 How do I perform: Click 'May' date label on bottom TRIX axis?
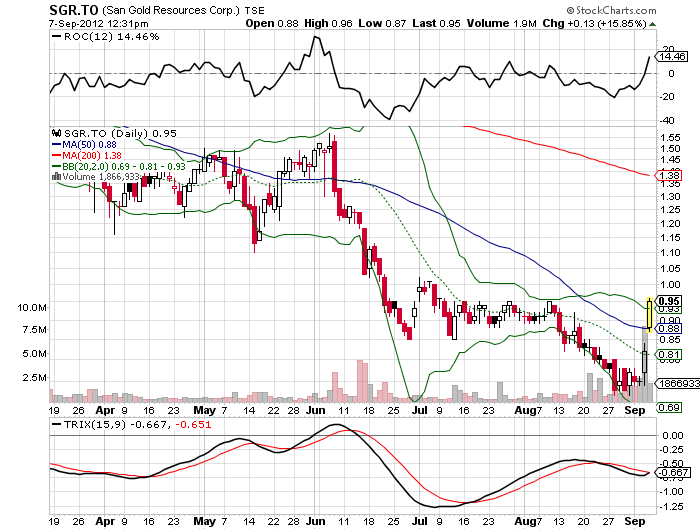[x=204, y=521]
